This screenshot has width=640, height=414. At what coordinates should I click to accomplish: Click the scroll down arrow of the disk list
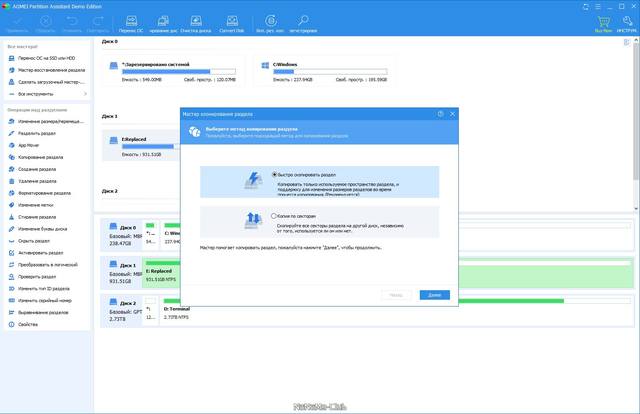(636, 209)
